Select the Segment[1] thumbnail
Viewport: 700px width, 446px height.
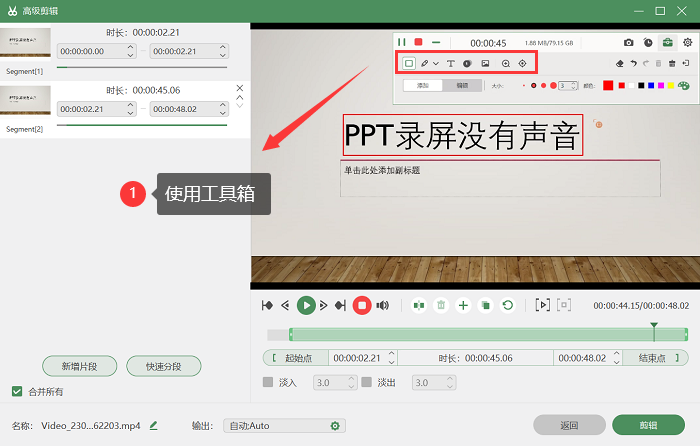(x=25, y=43)
